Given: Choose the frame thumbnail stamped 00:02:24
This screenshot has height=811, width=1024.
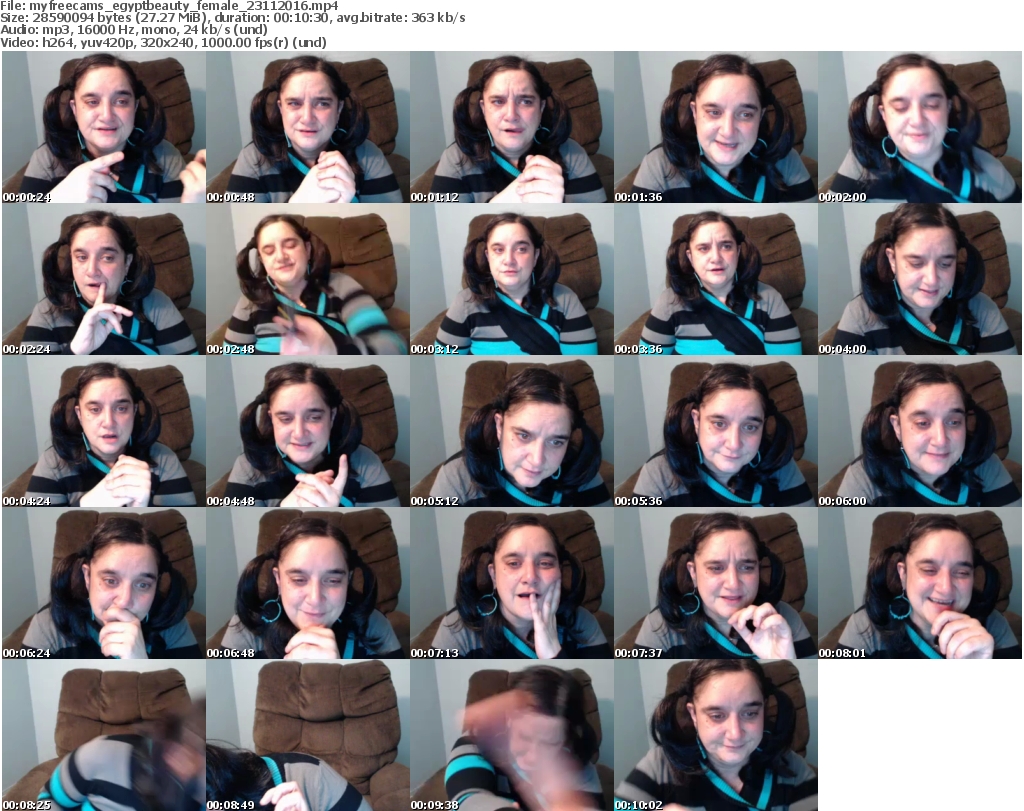Looking at the screenshot, I should click(x=104, y=279).
